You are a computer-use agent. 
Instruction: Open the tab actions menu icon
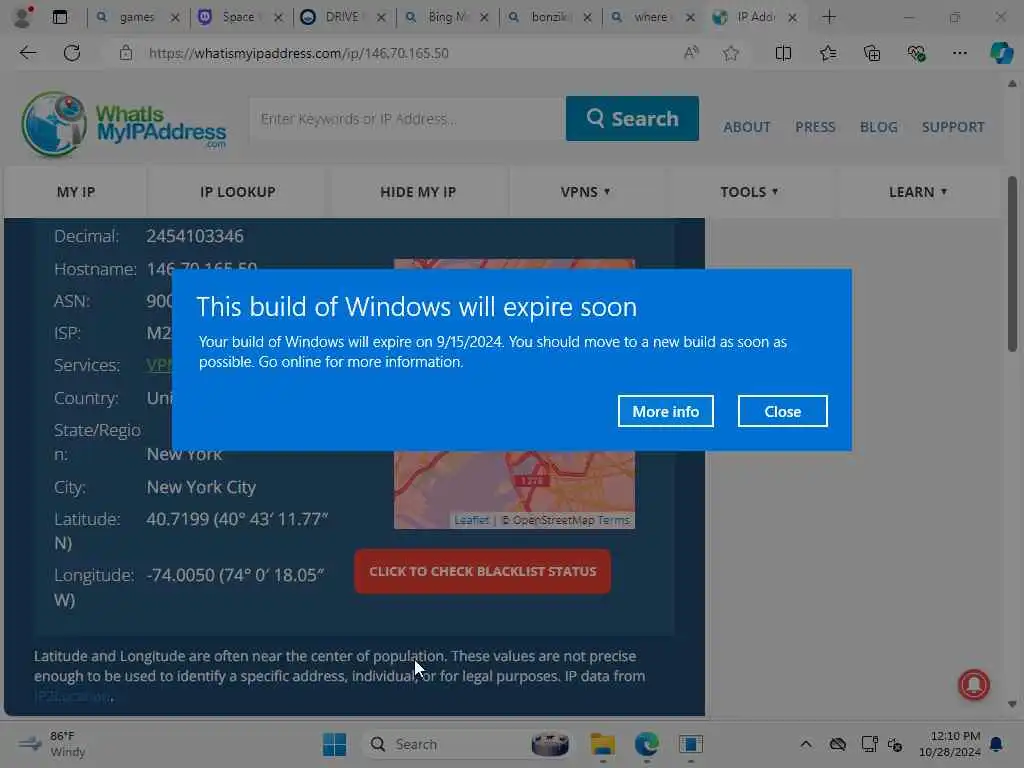coord(60,17)
